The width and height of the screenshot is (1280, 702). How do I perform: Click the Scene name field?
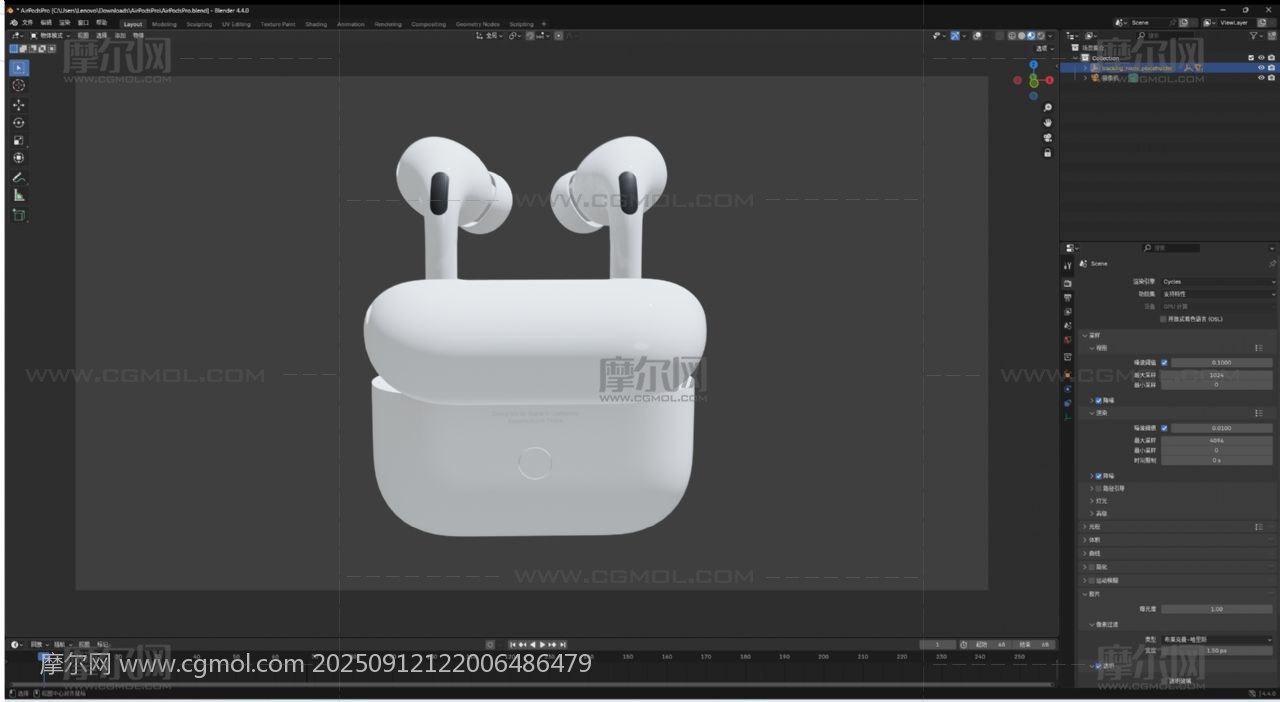[x=1148, y=22]
